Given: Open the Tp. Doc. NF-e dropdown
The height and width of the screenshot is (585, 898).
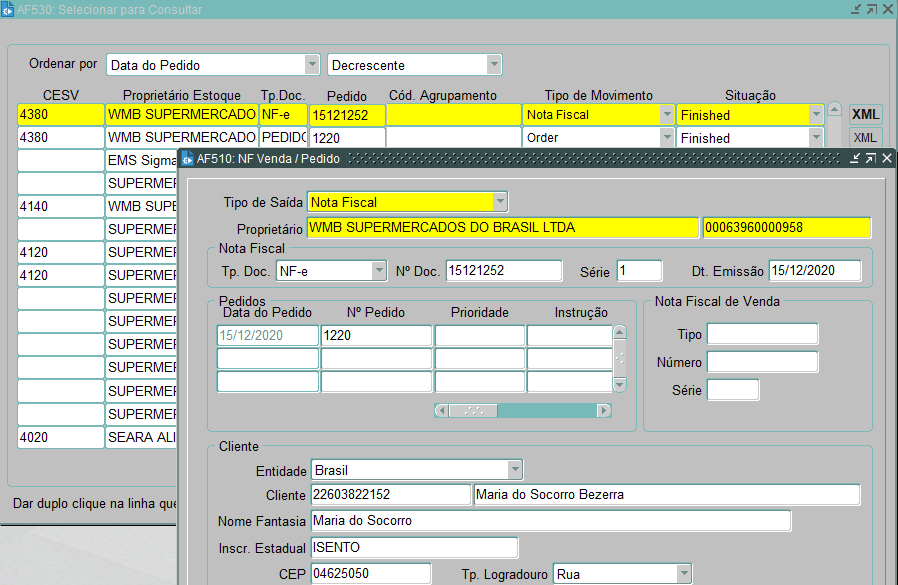Looking at the screenshot, I should (x=379, y=270).
